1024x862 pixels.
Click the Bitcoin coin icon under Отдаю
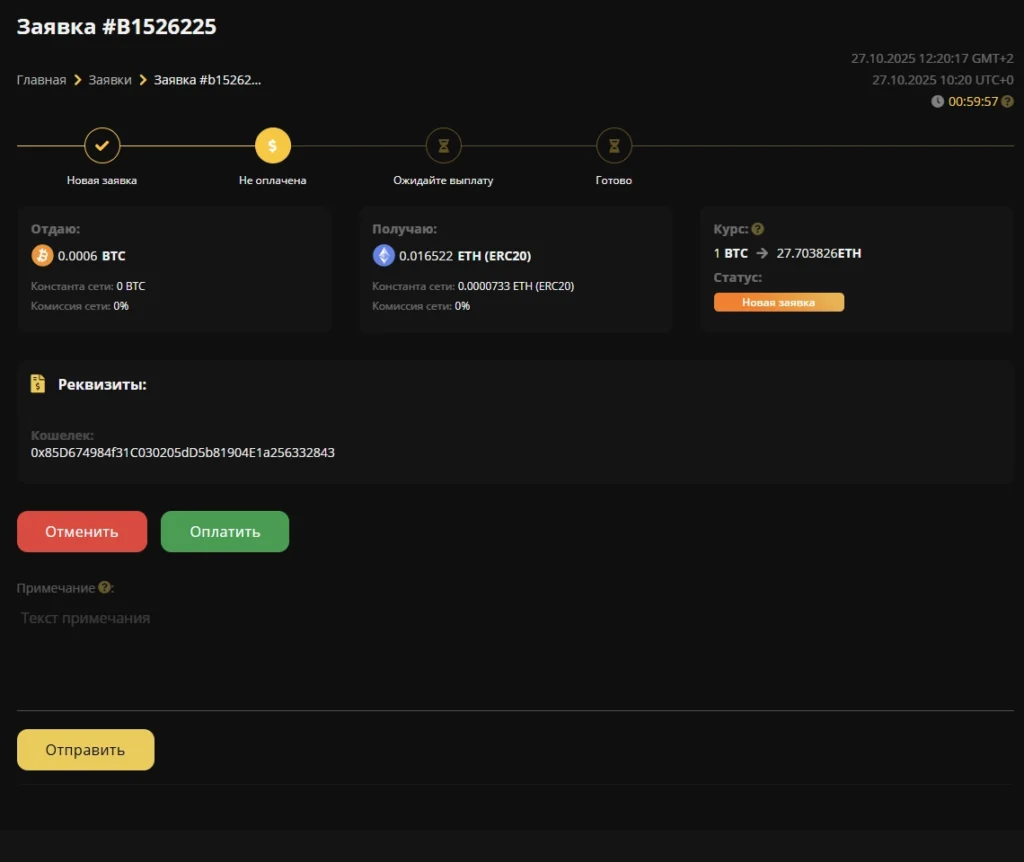pyautogui.click(x=42, y=255)
